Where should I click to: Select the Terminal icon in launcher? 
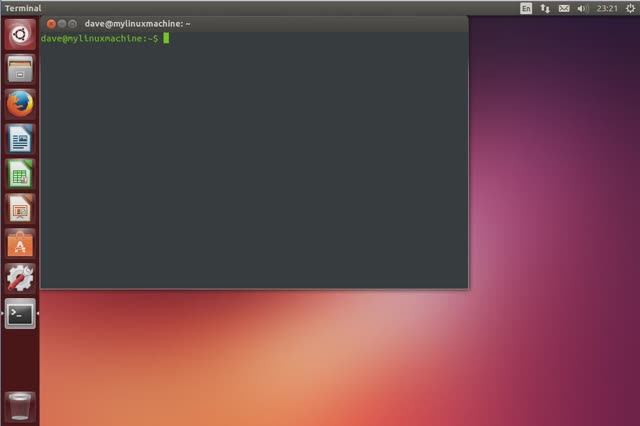[20, 313]
